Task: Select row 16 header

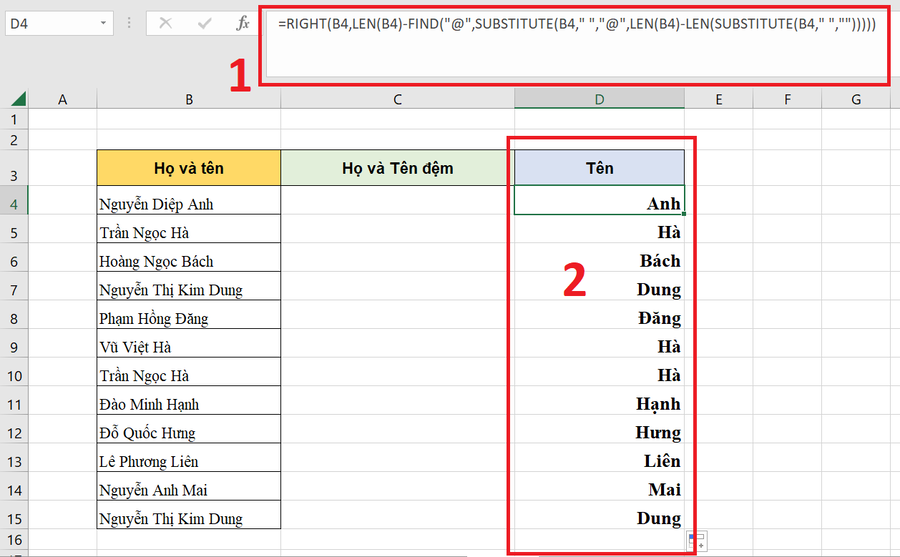Action: [x=14, y=540]
